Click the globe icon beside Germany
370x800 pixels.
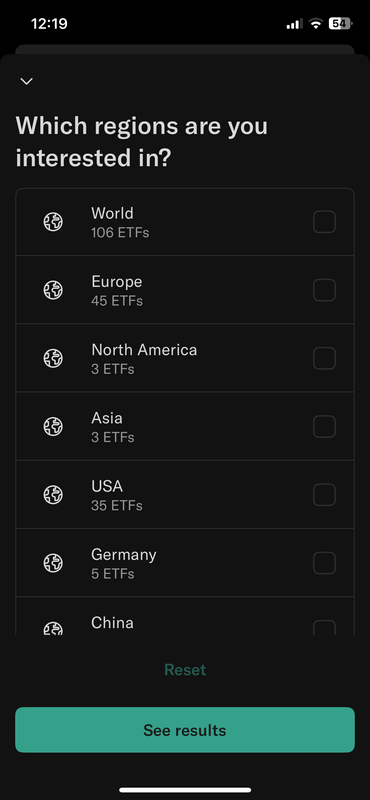point(53,563)
